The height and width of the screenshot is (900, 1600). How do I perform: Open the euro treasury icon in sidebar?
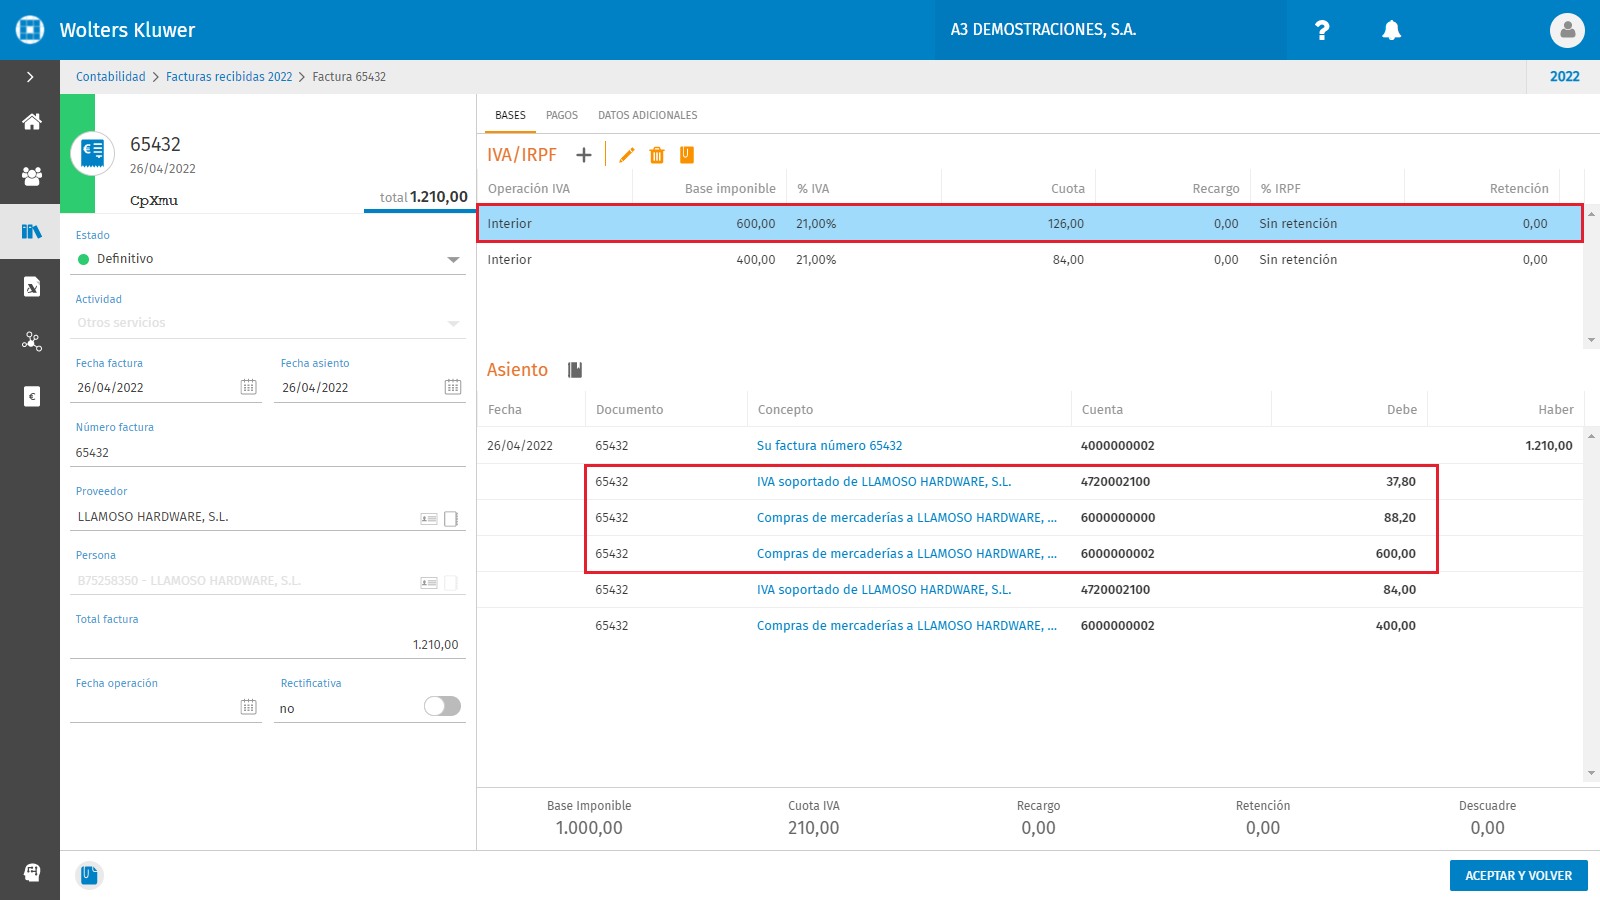32,396
